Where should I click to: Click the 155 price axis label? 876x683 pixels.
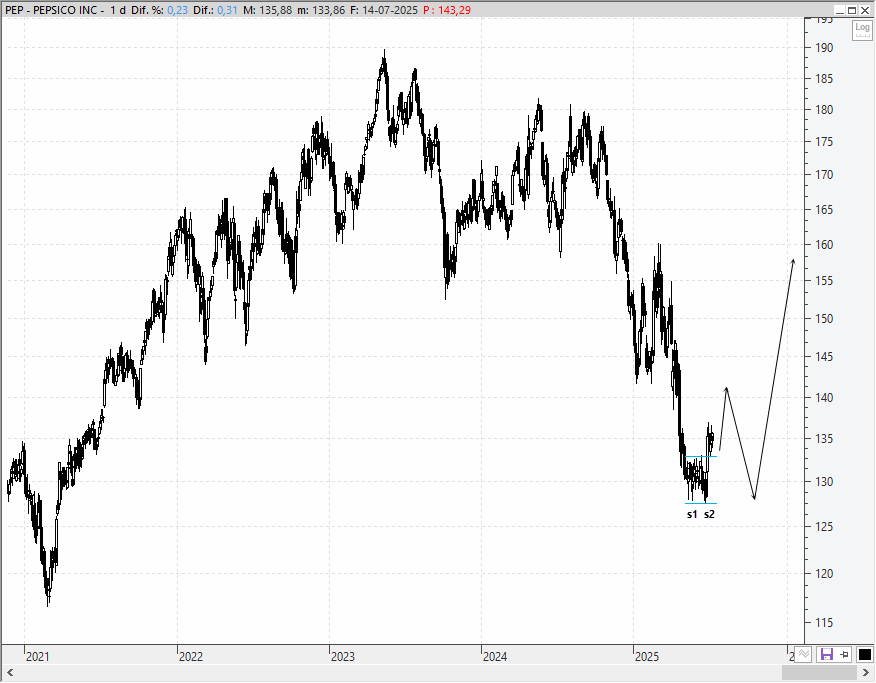pos(824,281)
